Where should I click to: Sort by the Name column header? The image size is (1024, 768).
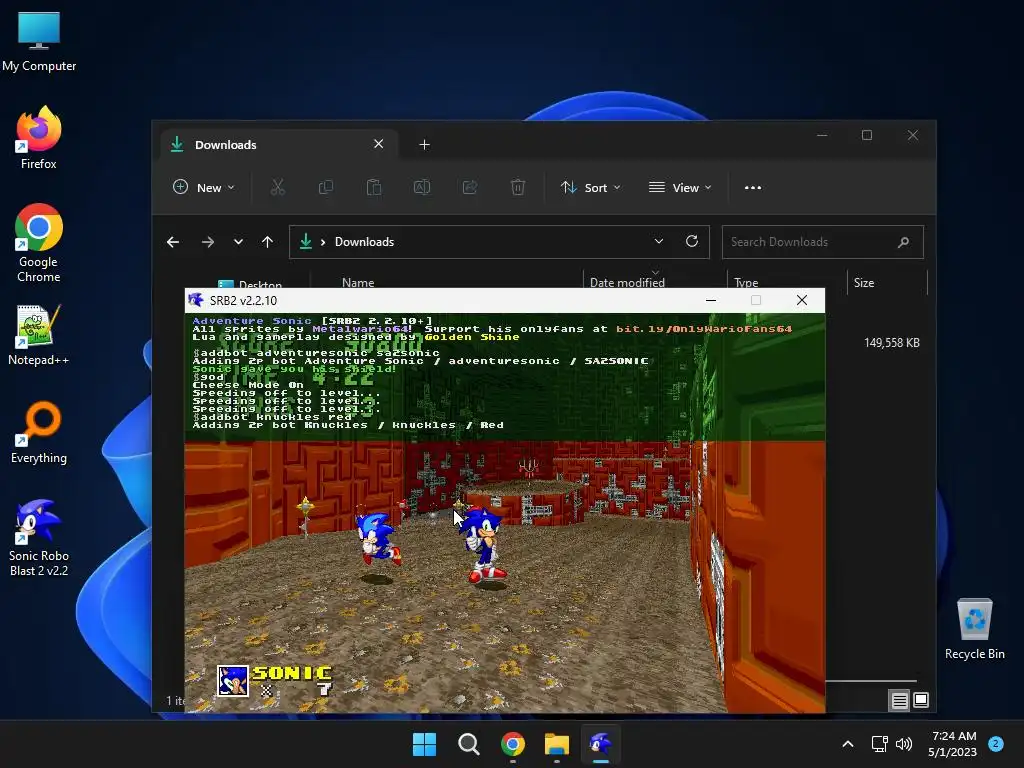tap(358, 283)
